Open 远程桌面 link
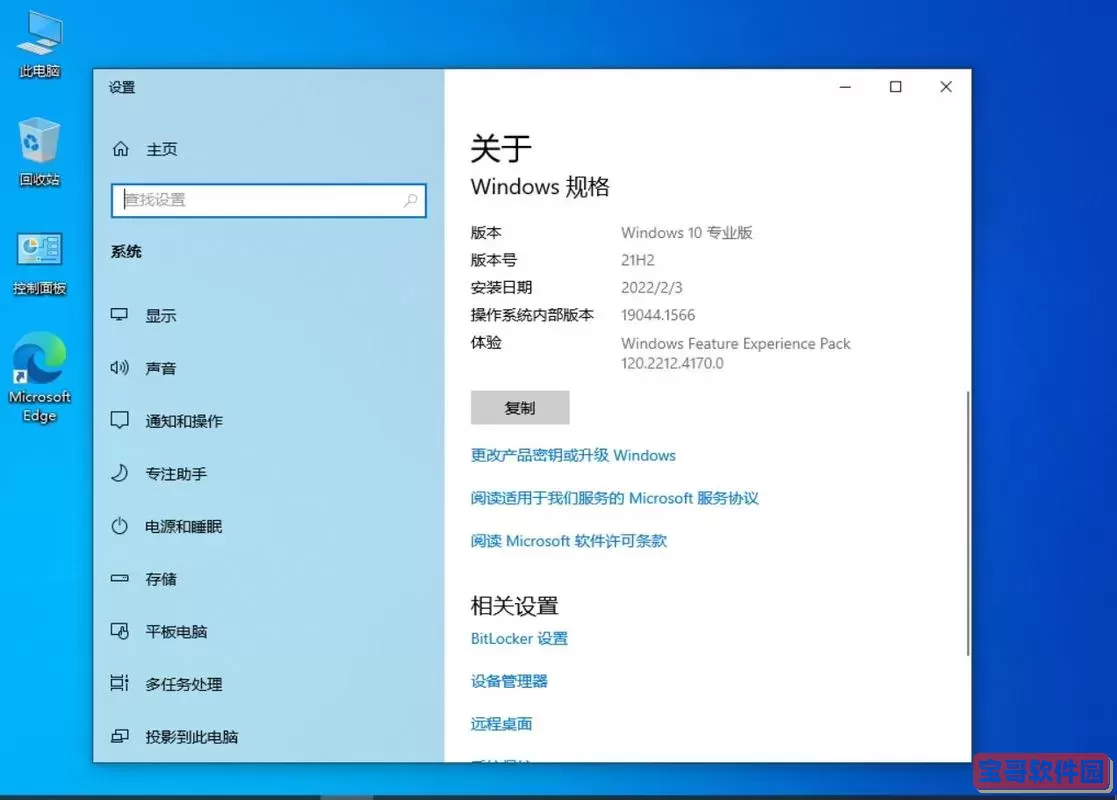This screenshot has width=1117, height=800. tap(501, 724)
